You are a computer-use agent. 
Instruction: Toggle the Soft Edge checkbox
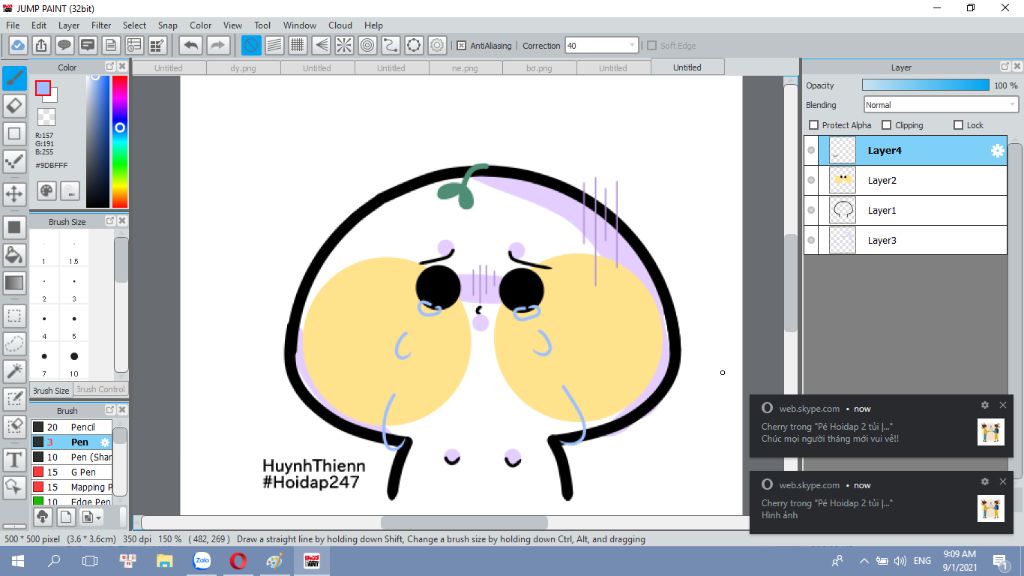click(x=652, y=46)
